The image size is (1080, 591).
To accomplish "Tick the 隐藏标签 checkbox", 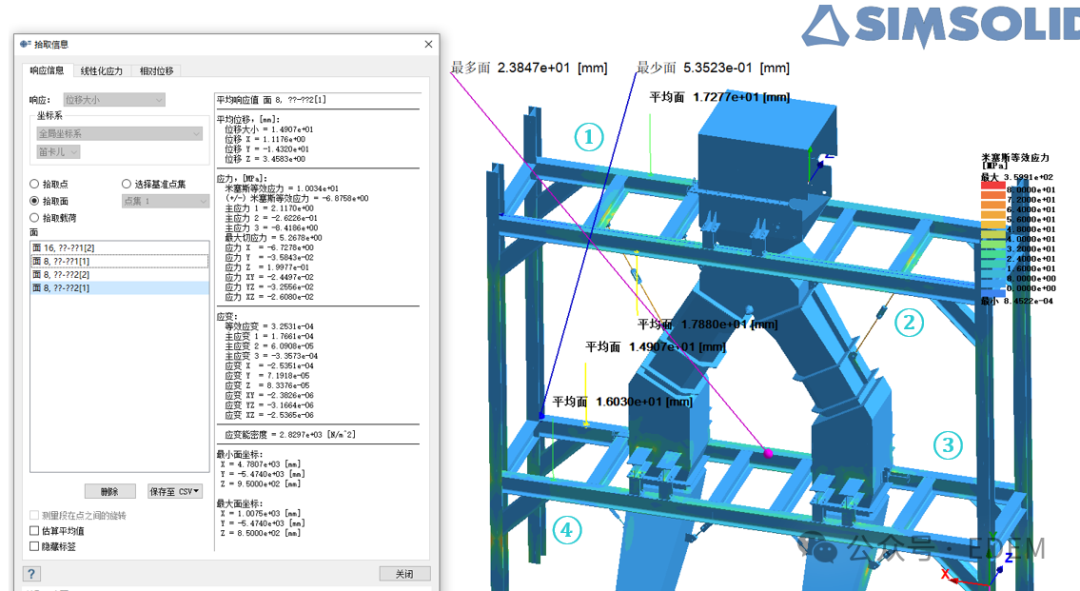I will [35, 546].
